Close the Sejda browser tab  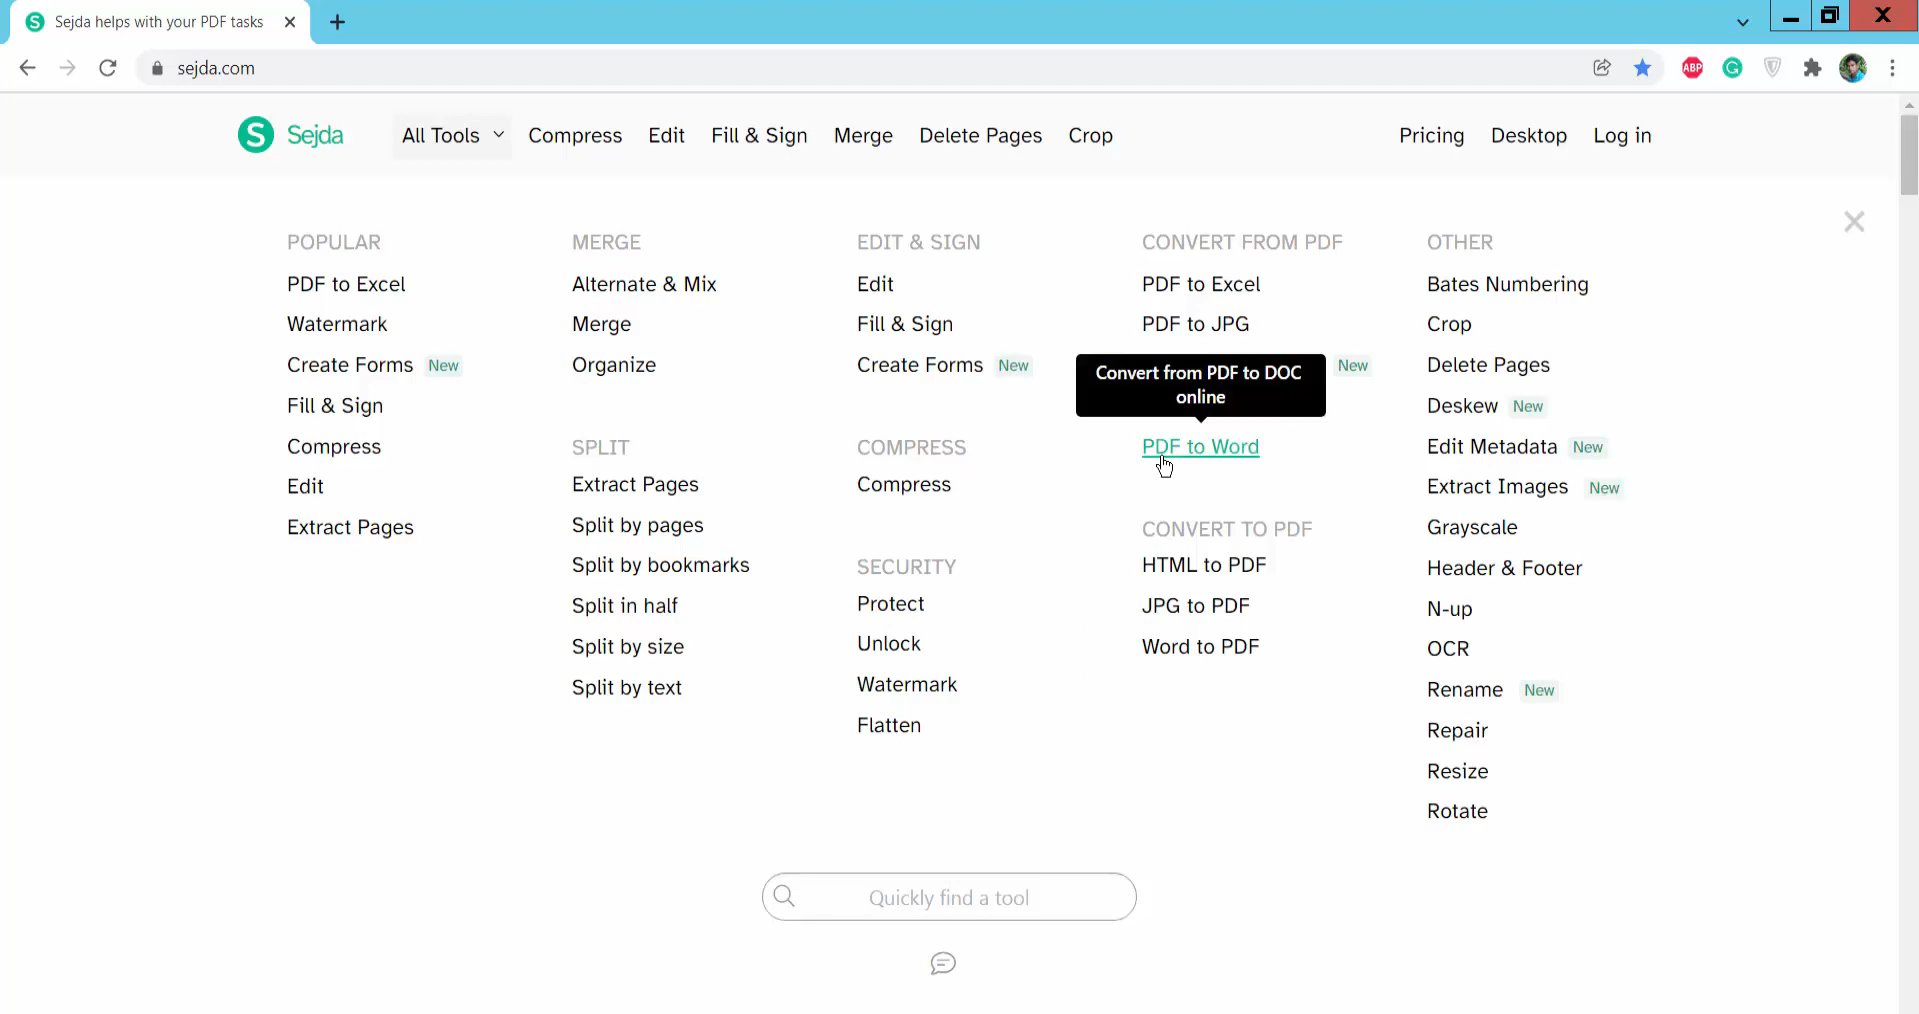[x=290, y=22]
